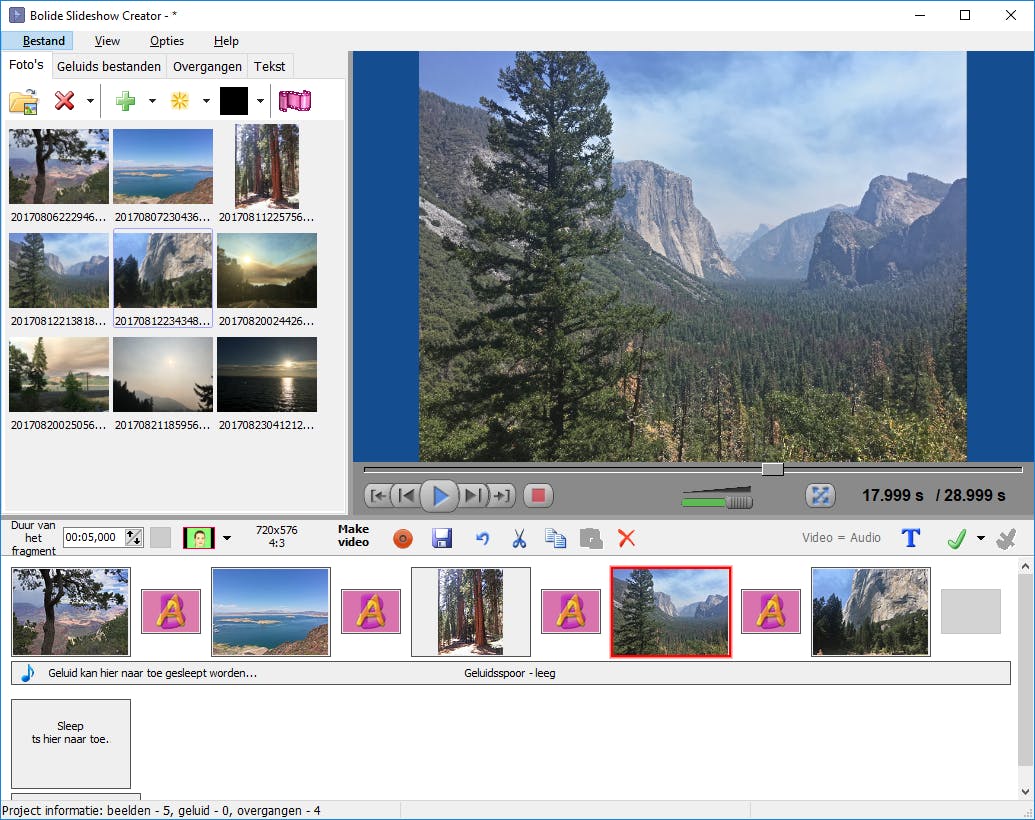Viewport: 1035px width, 820px height.
Task: Play the slideshow preview
Action: 440,496
